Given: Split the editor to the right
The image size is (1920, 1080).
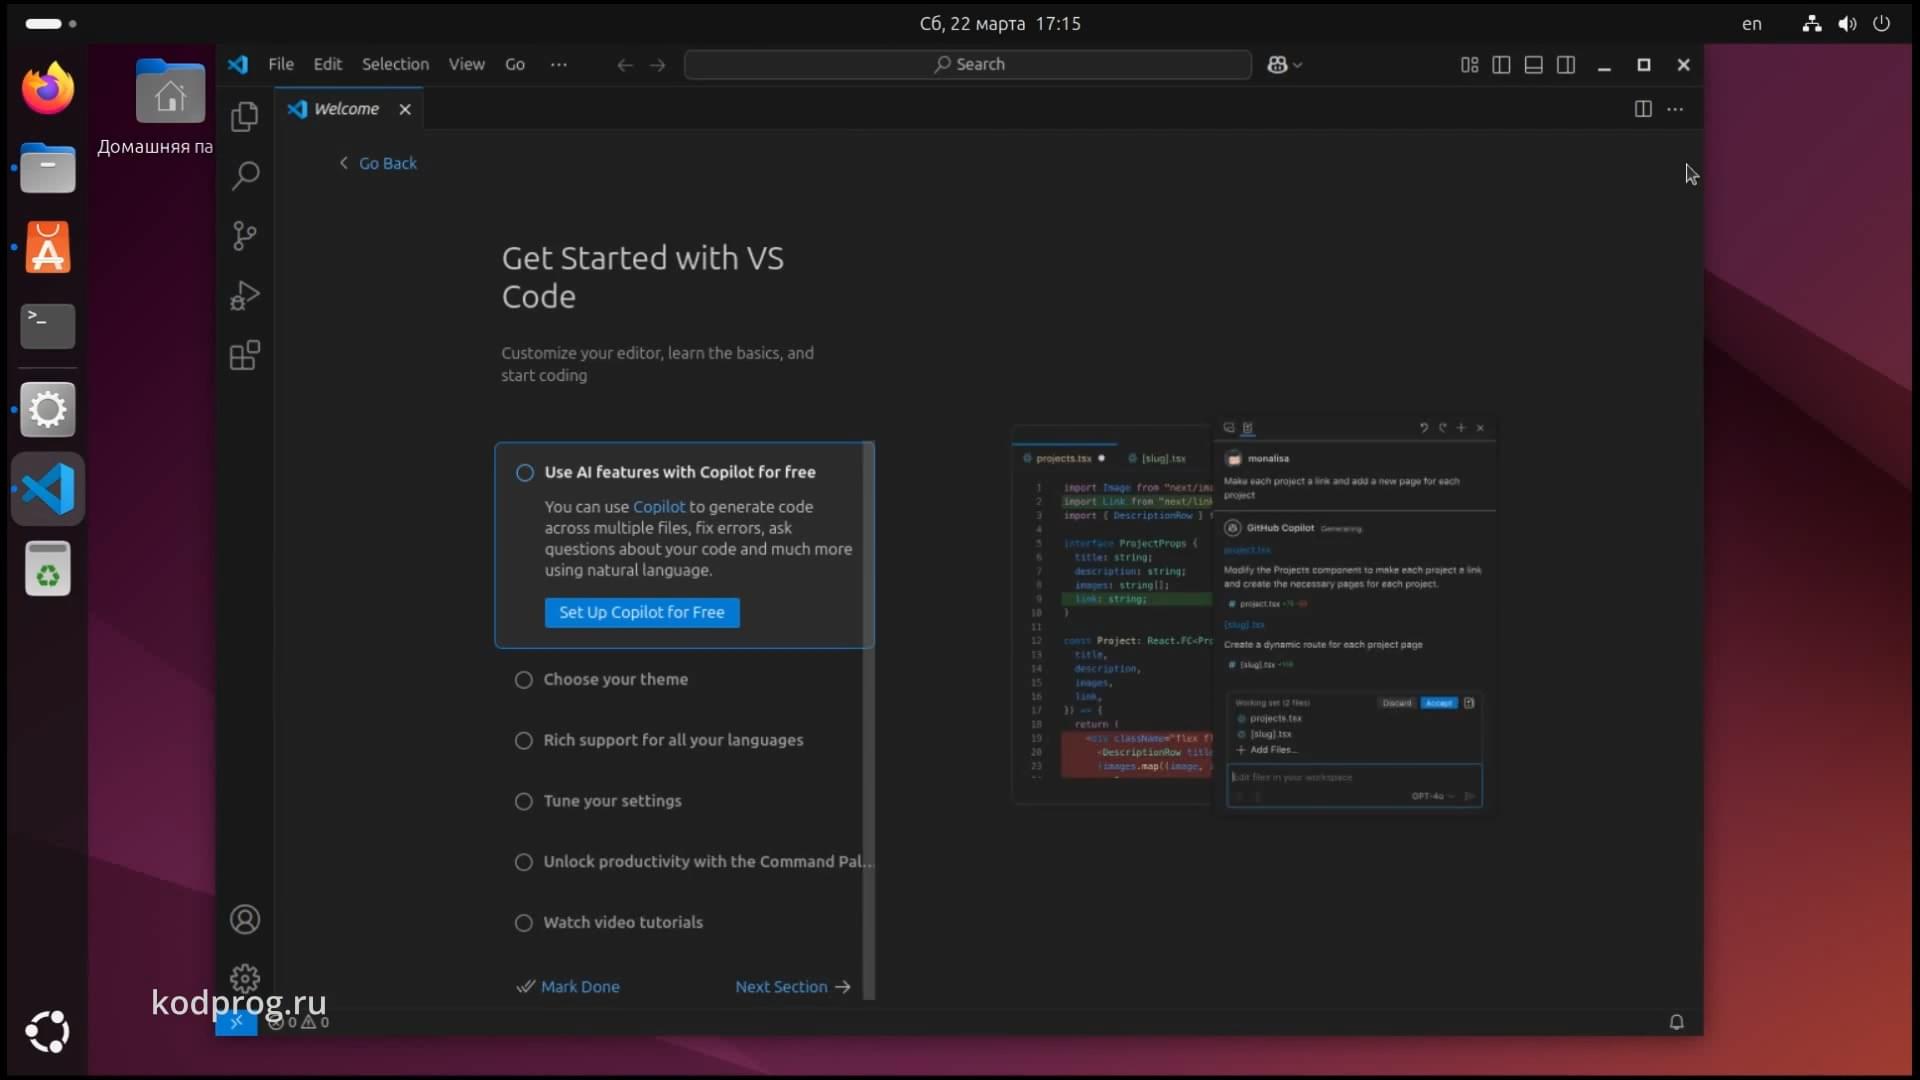Looking at the screenshot, I should point(1643,109).
